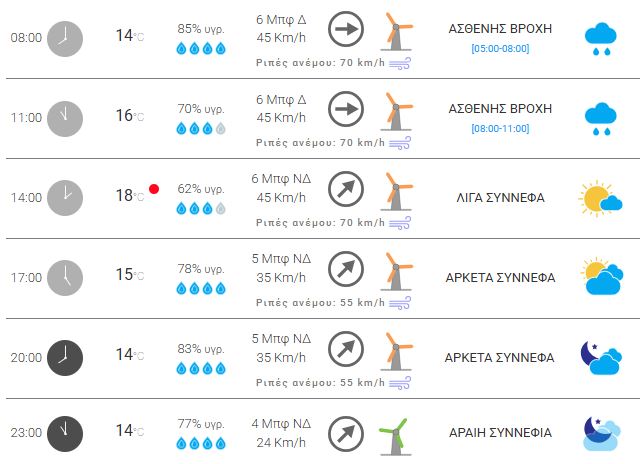Click the humidity droplets at 11:00

pos(201,128)
